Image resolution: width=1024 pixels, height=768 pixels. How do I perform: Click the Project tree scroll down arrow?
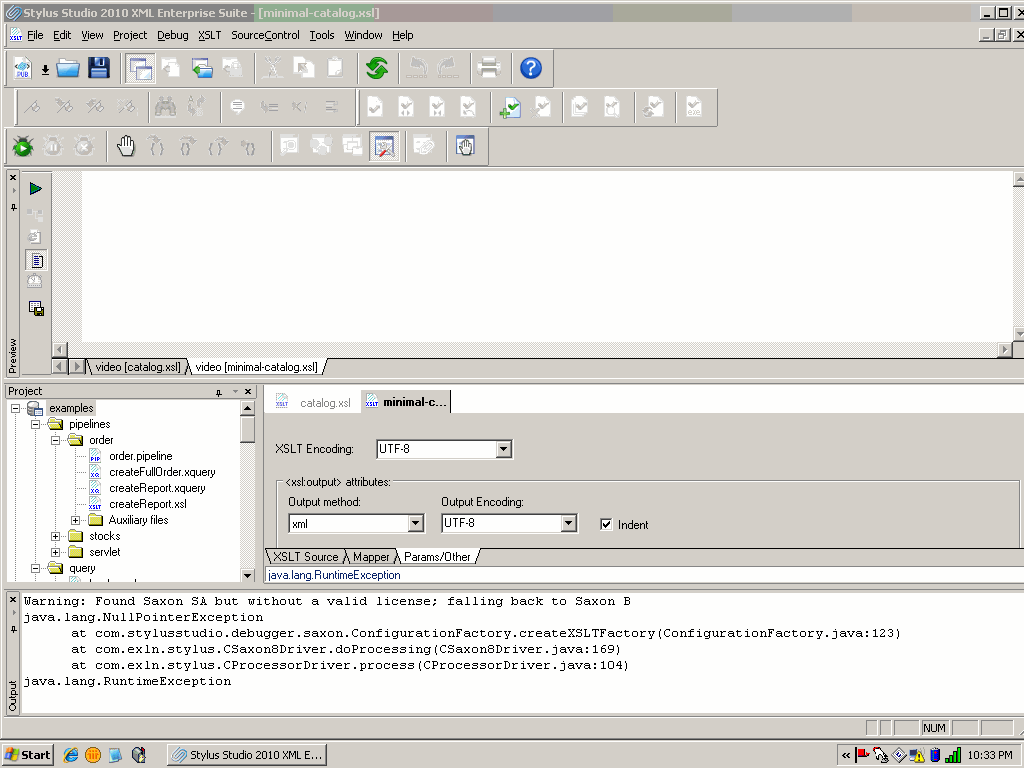(248, 575)
